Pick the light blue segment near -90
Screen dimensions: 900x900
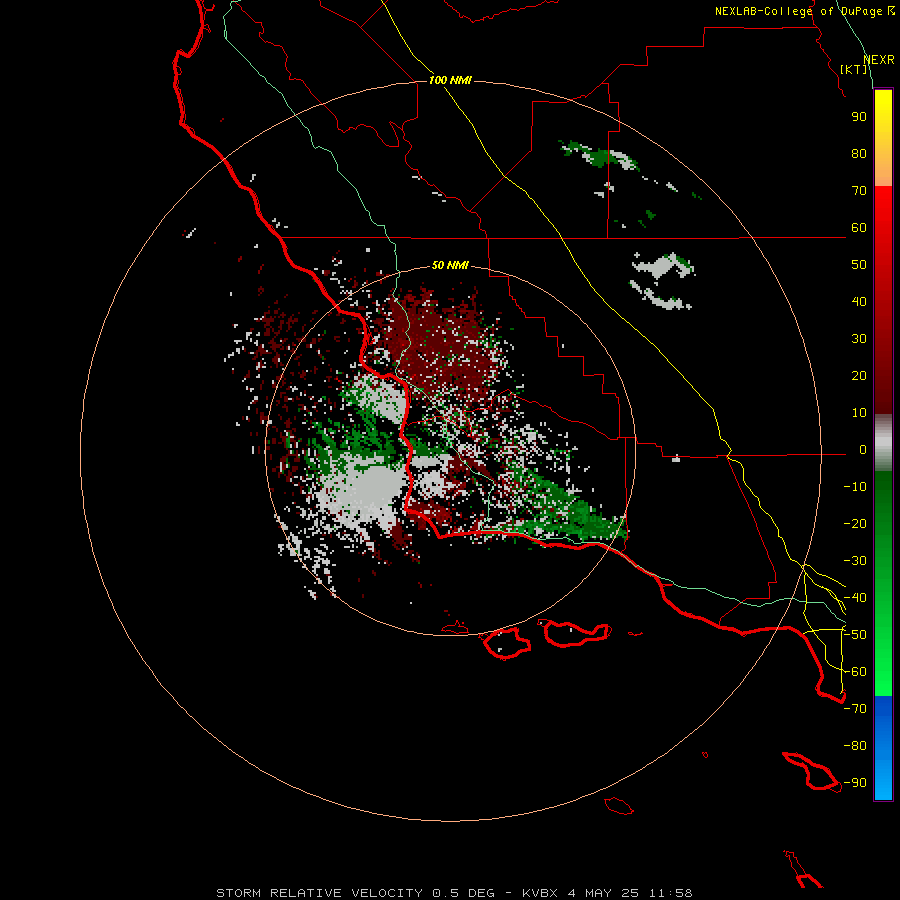pyautogui.click(x=883, y=781)
